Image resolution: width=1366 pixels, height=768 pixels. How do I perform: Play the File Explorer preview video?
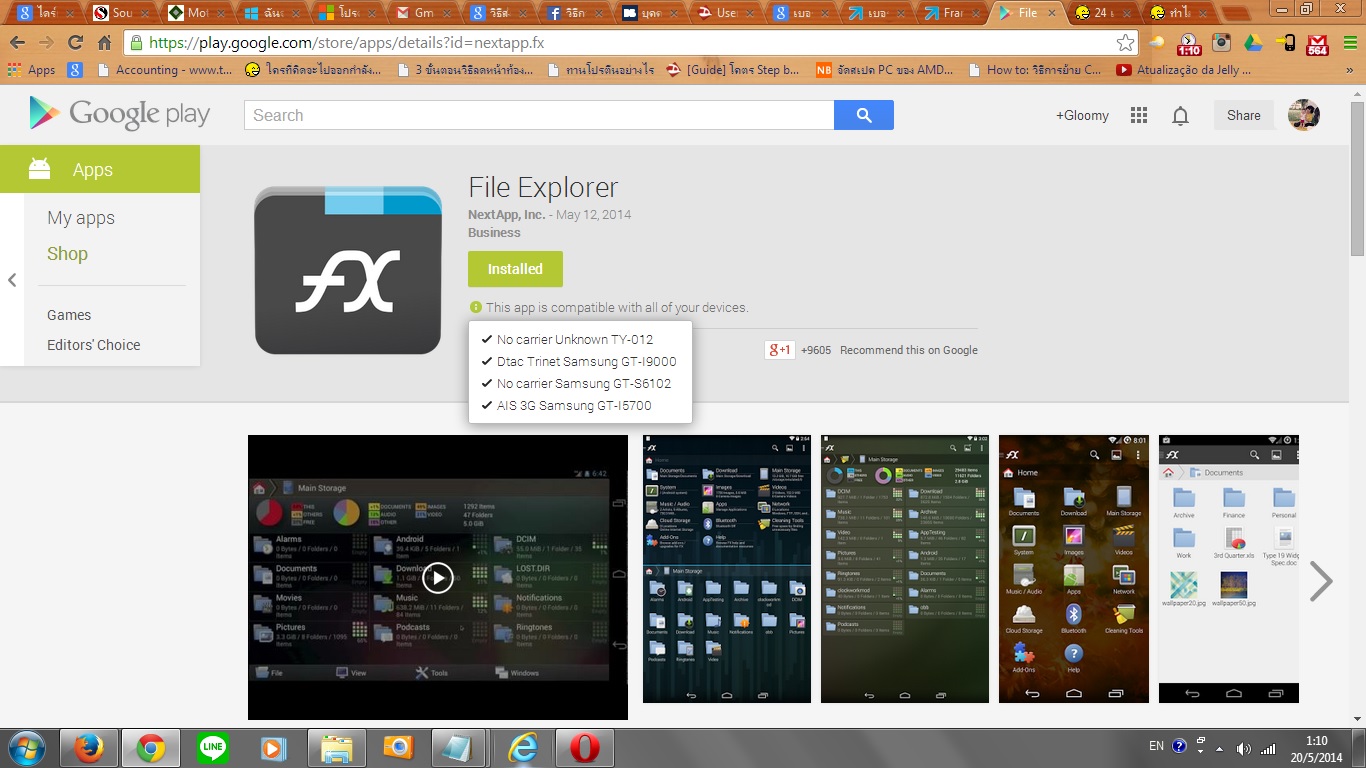pos(438,577)
